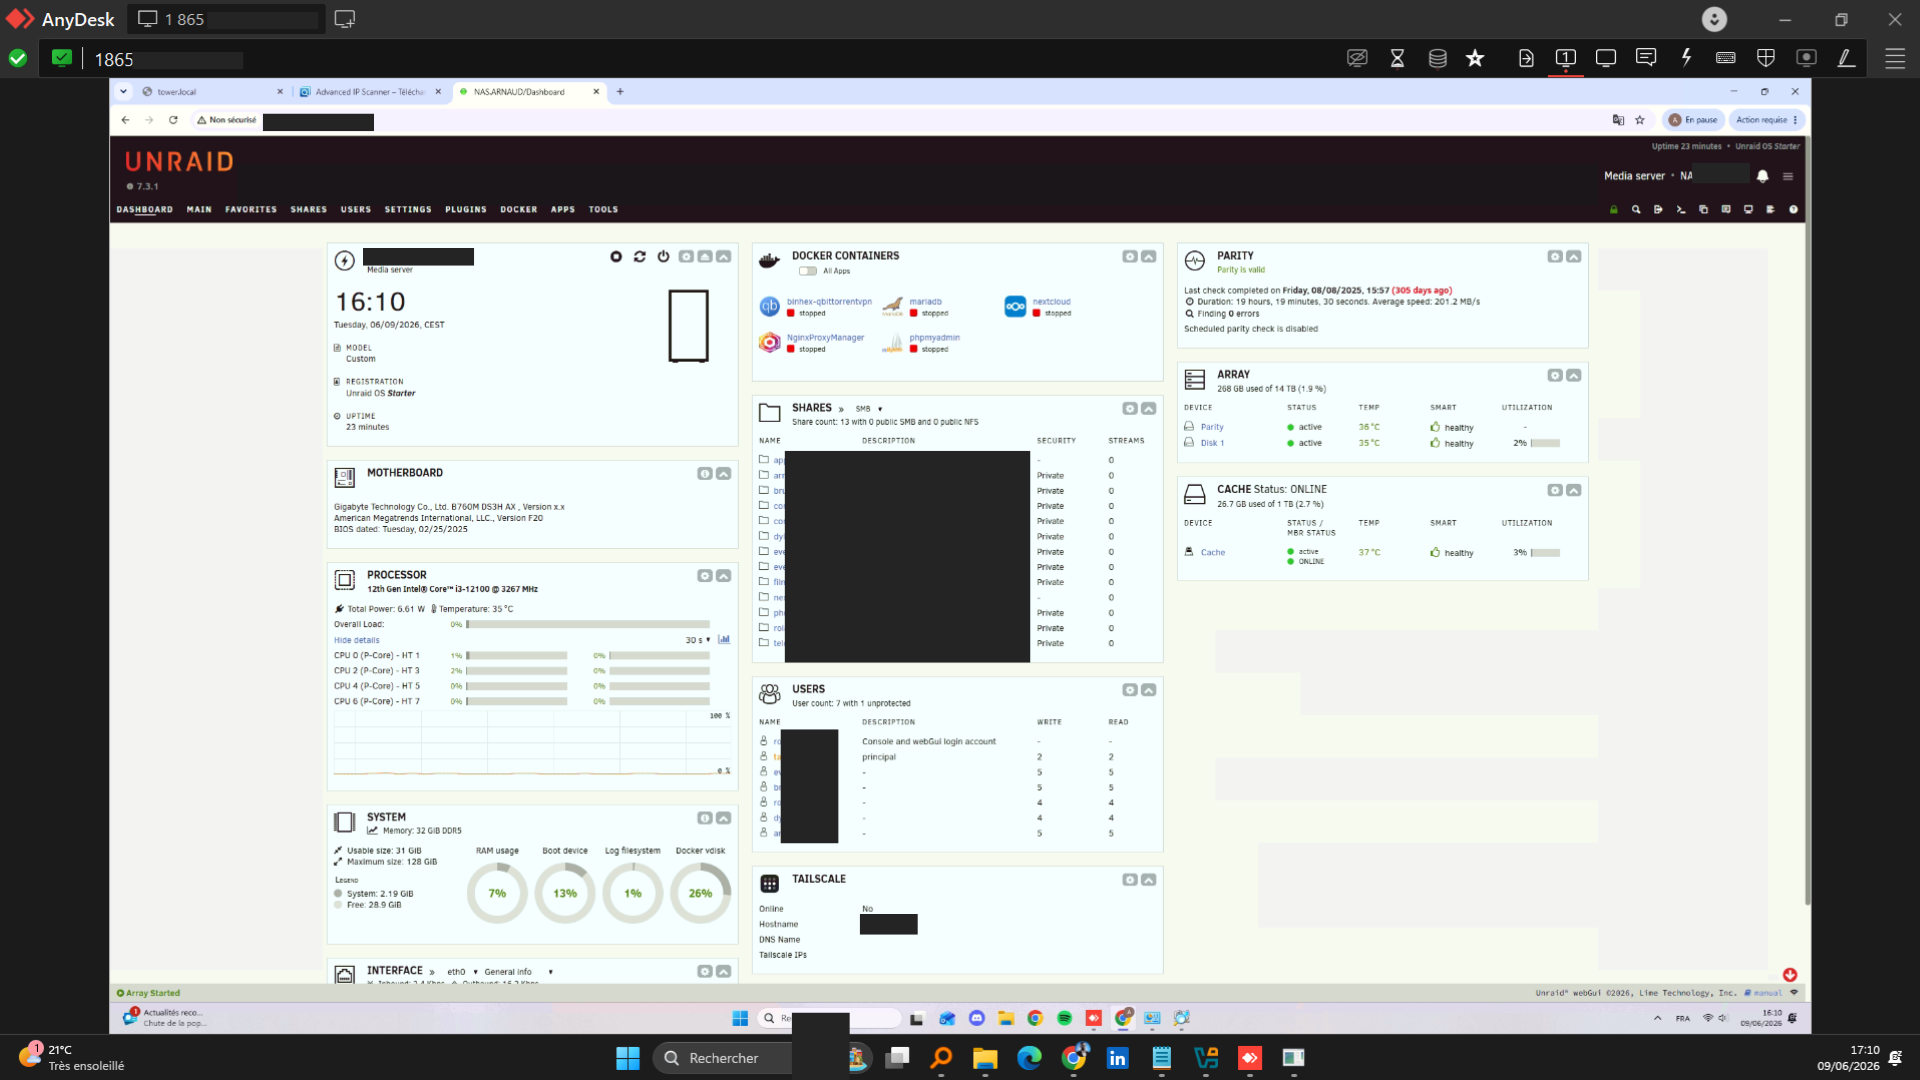
Task: Collapse the Shares tile
Action: coord(1149,409)
